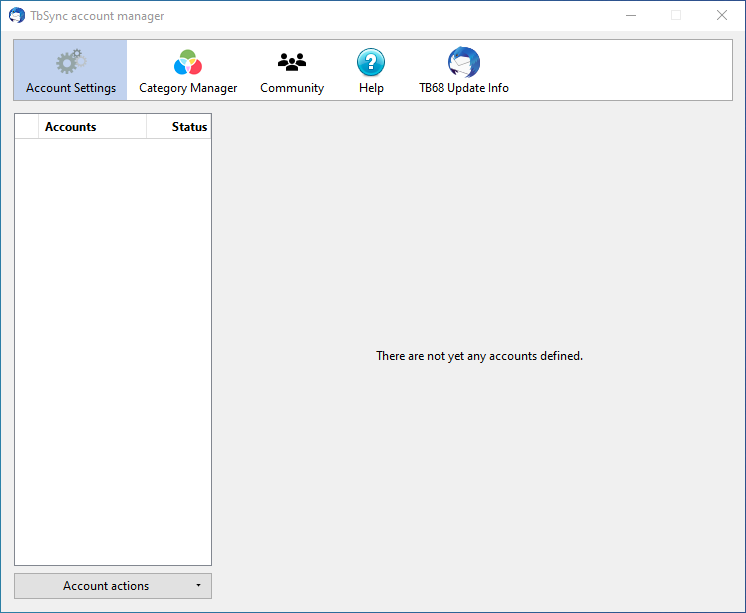This screenshot has height=613, width=746.
Task: Click the blank column header left of Accounts
Action: pyautogui.click(x=26, y=127)
